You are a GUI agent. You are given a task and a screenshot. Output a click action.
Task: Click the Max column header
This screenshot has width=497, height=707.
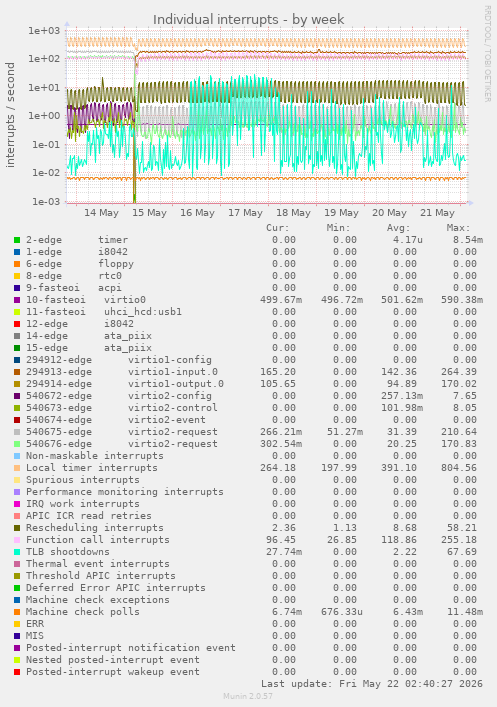click(x=459, y=228)
